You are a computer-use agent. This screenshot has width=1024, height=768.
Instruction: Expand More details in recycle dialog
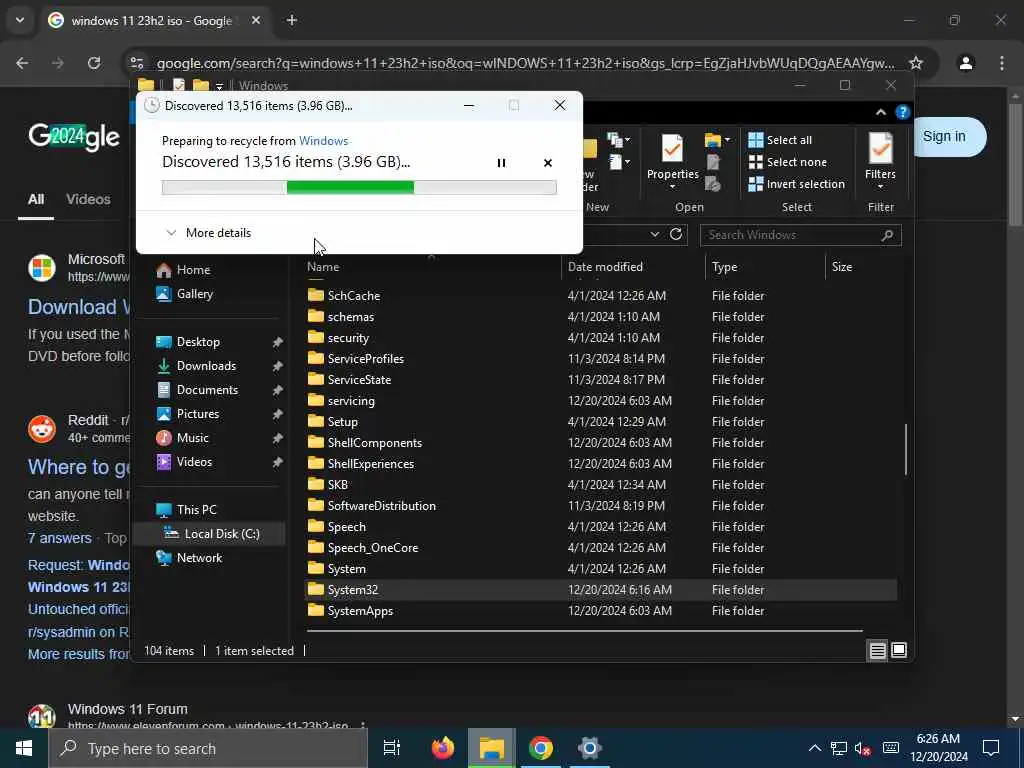tap(209, 232)
